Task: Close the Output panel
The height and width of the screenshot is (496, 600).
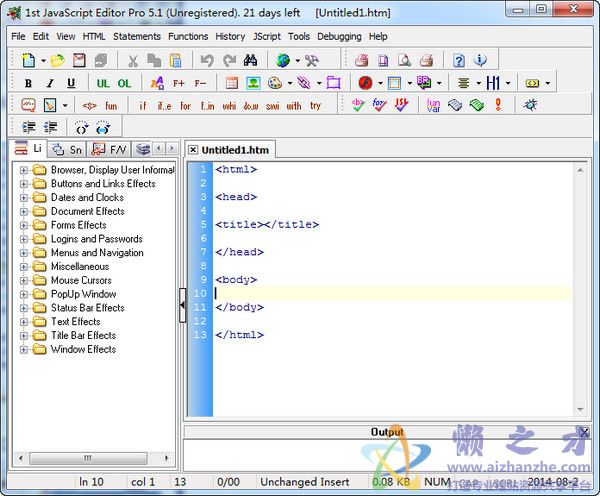Action: [584, 432]
